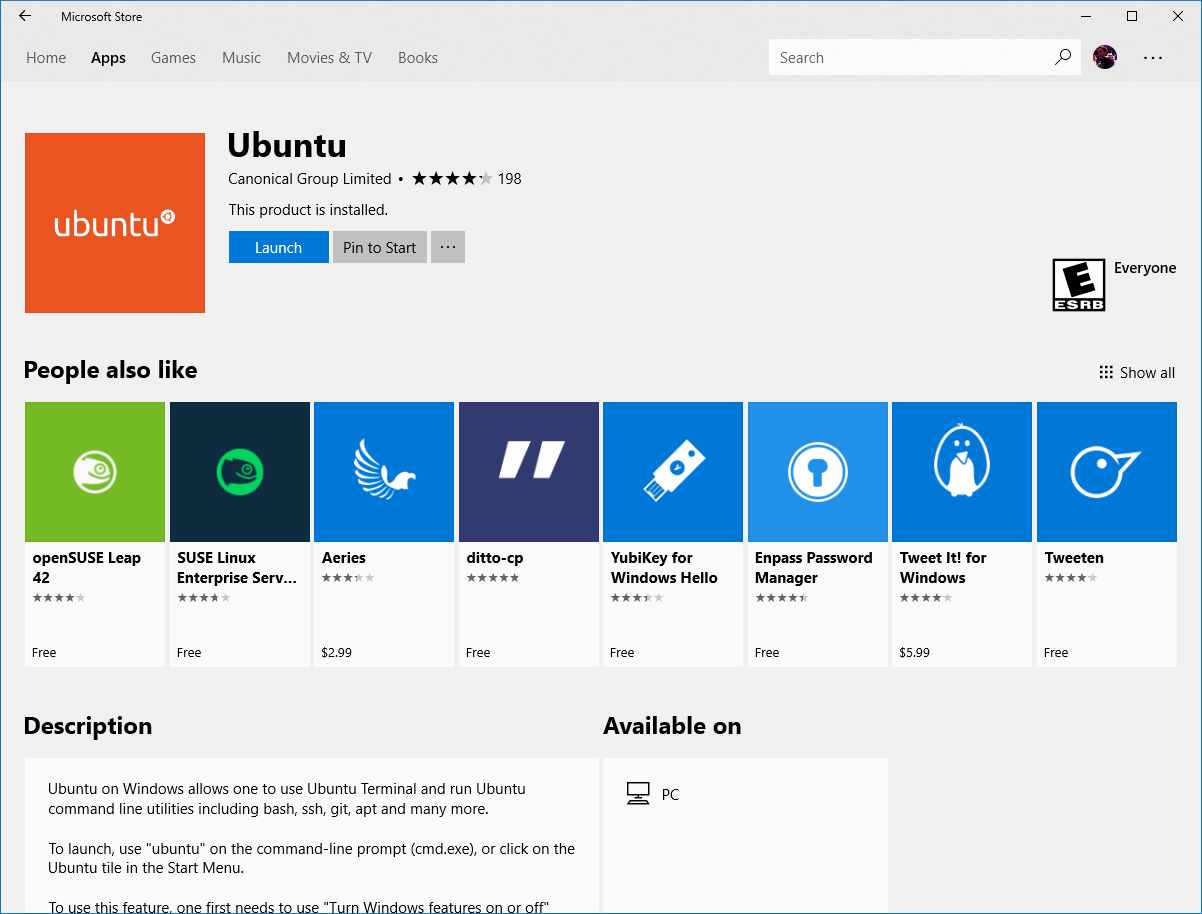
Task: Click the Tweeten title text
Action: (x=1074, y=558)
